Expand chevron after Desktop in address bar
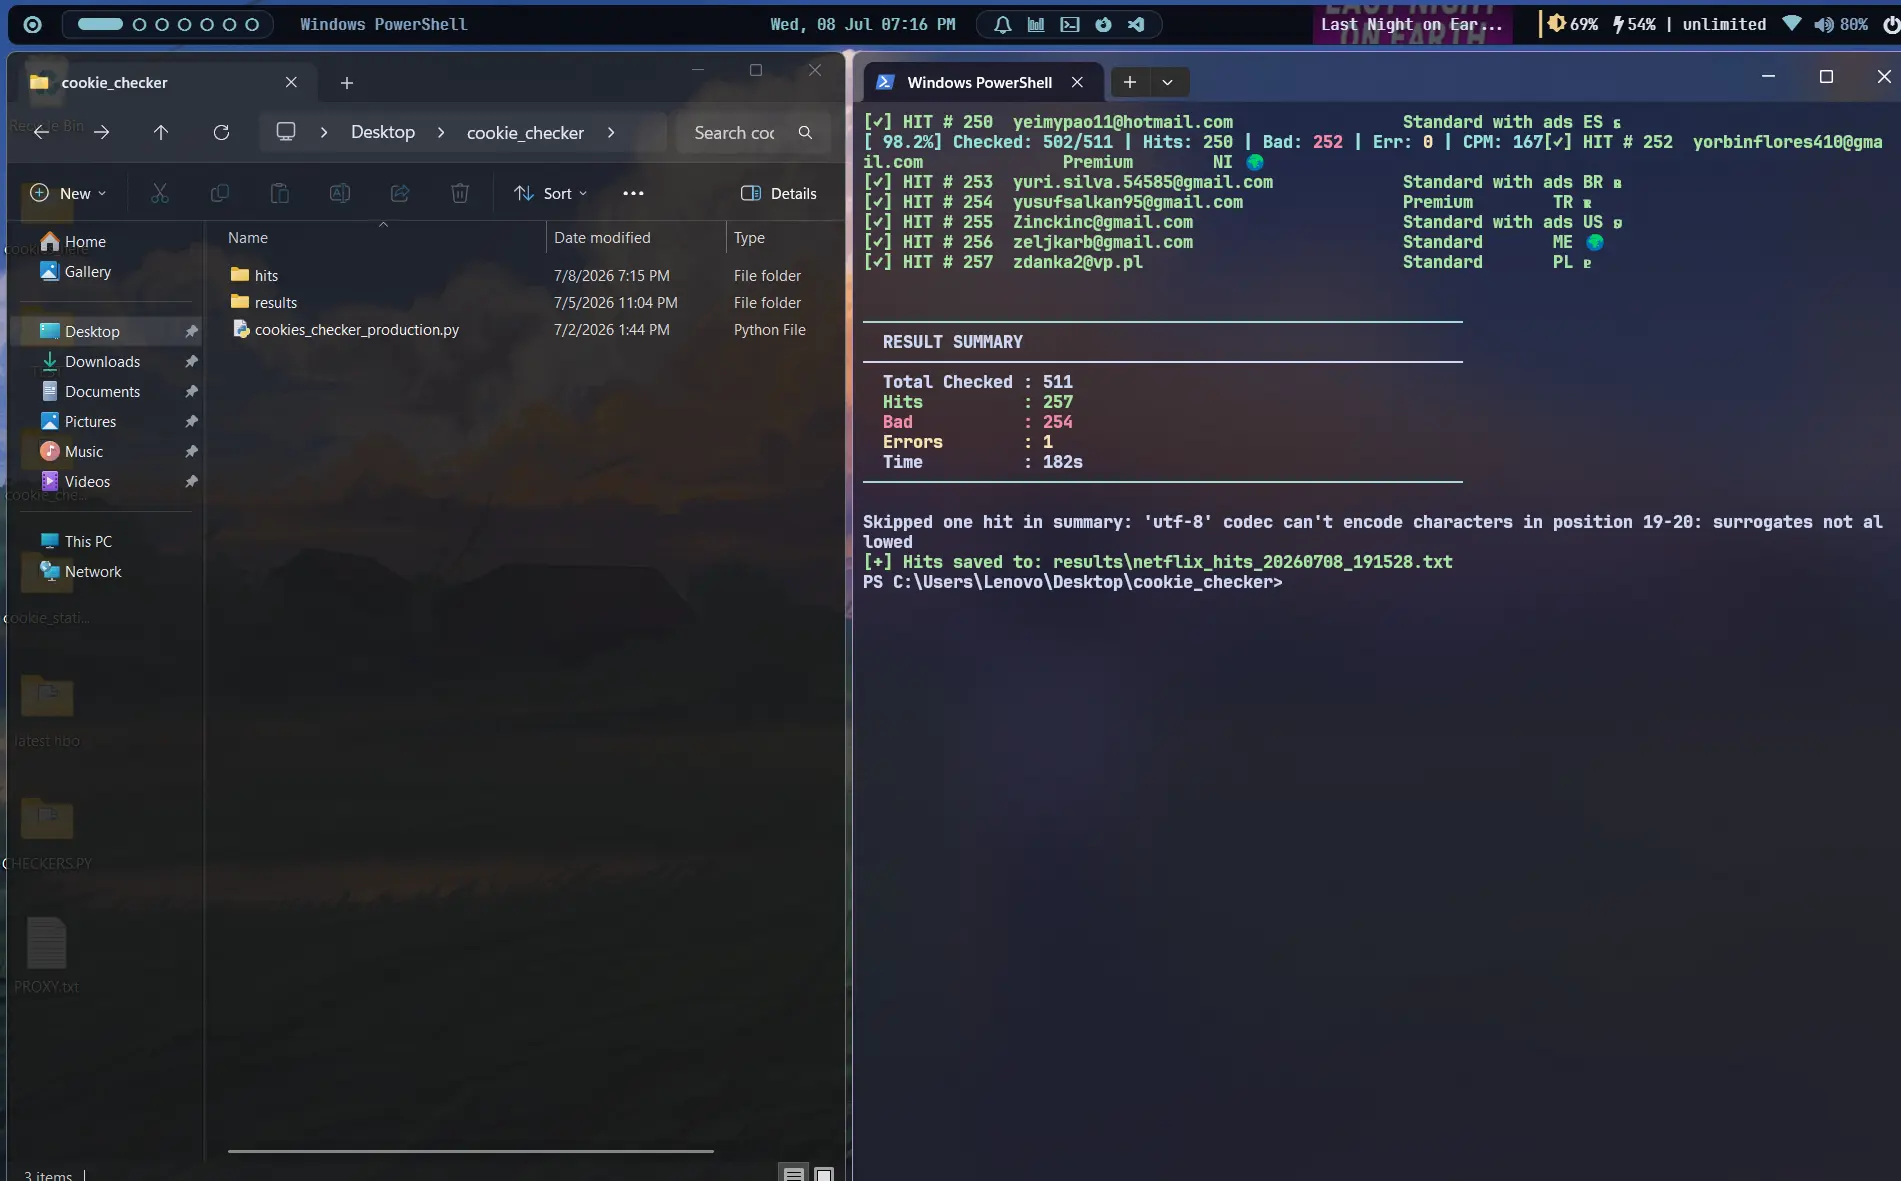Image resolution: width=1901 pixels, height=1181 pixels. 441,132
